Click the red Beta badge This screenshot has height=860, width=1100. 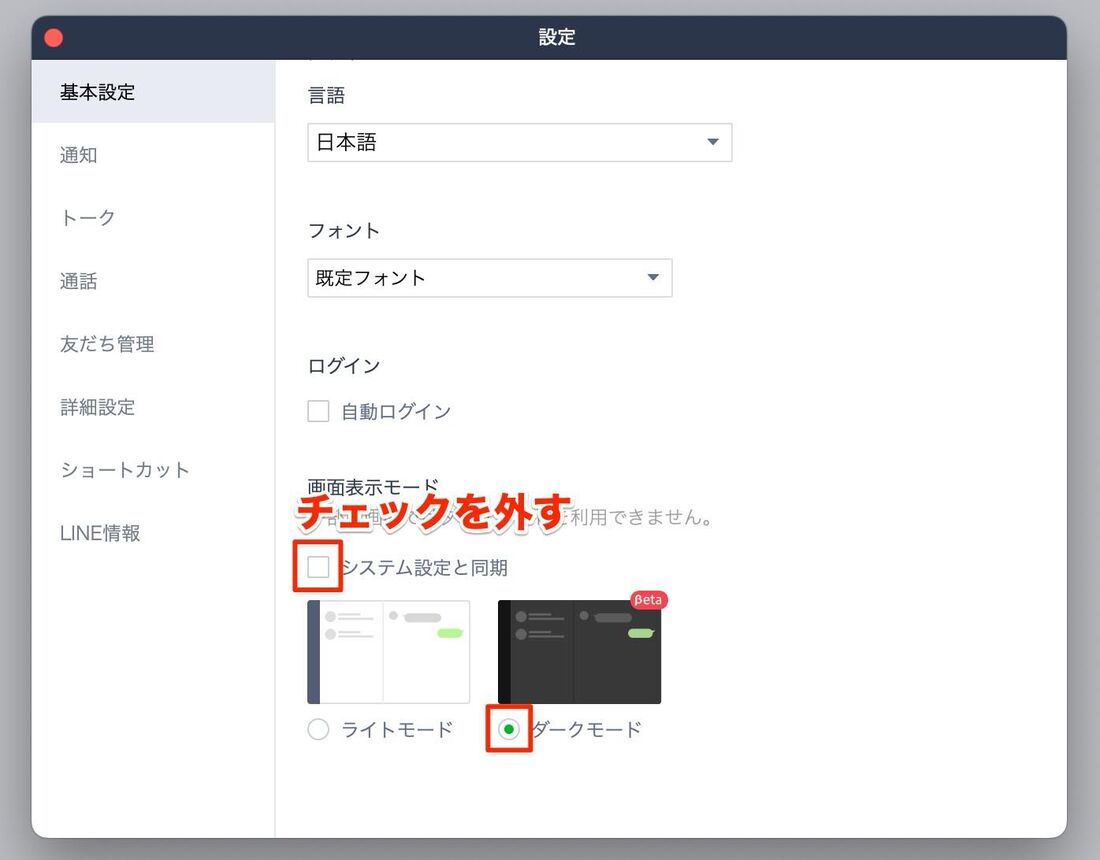(649, 600)
